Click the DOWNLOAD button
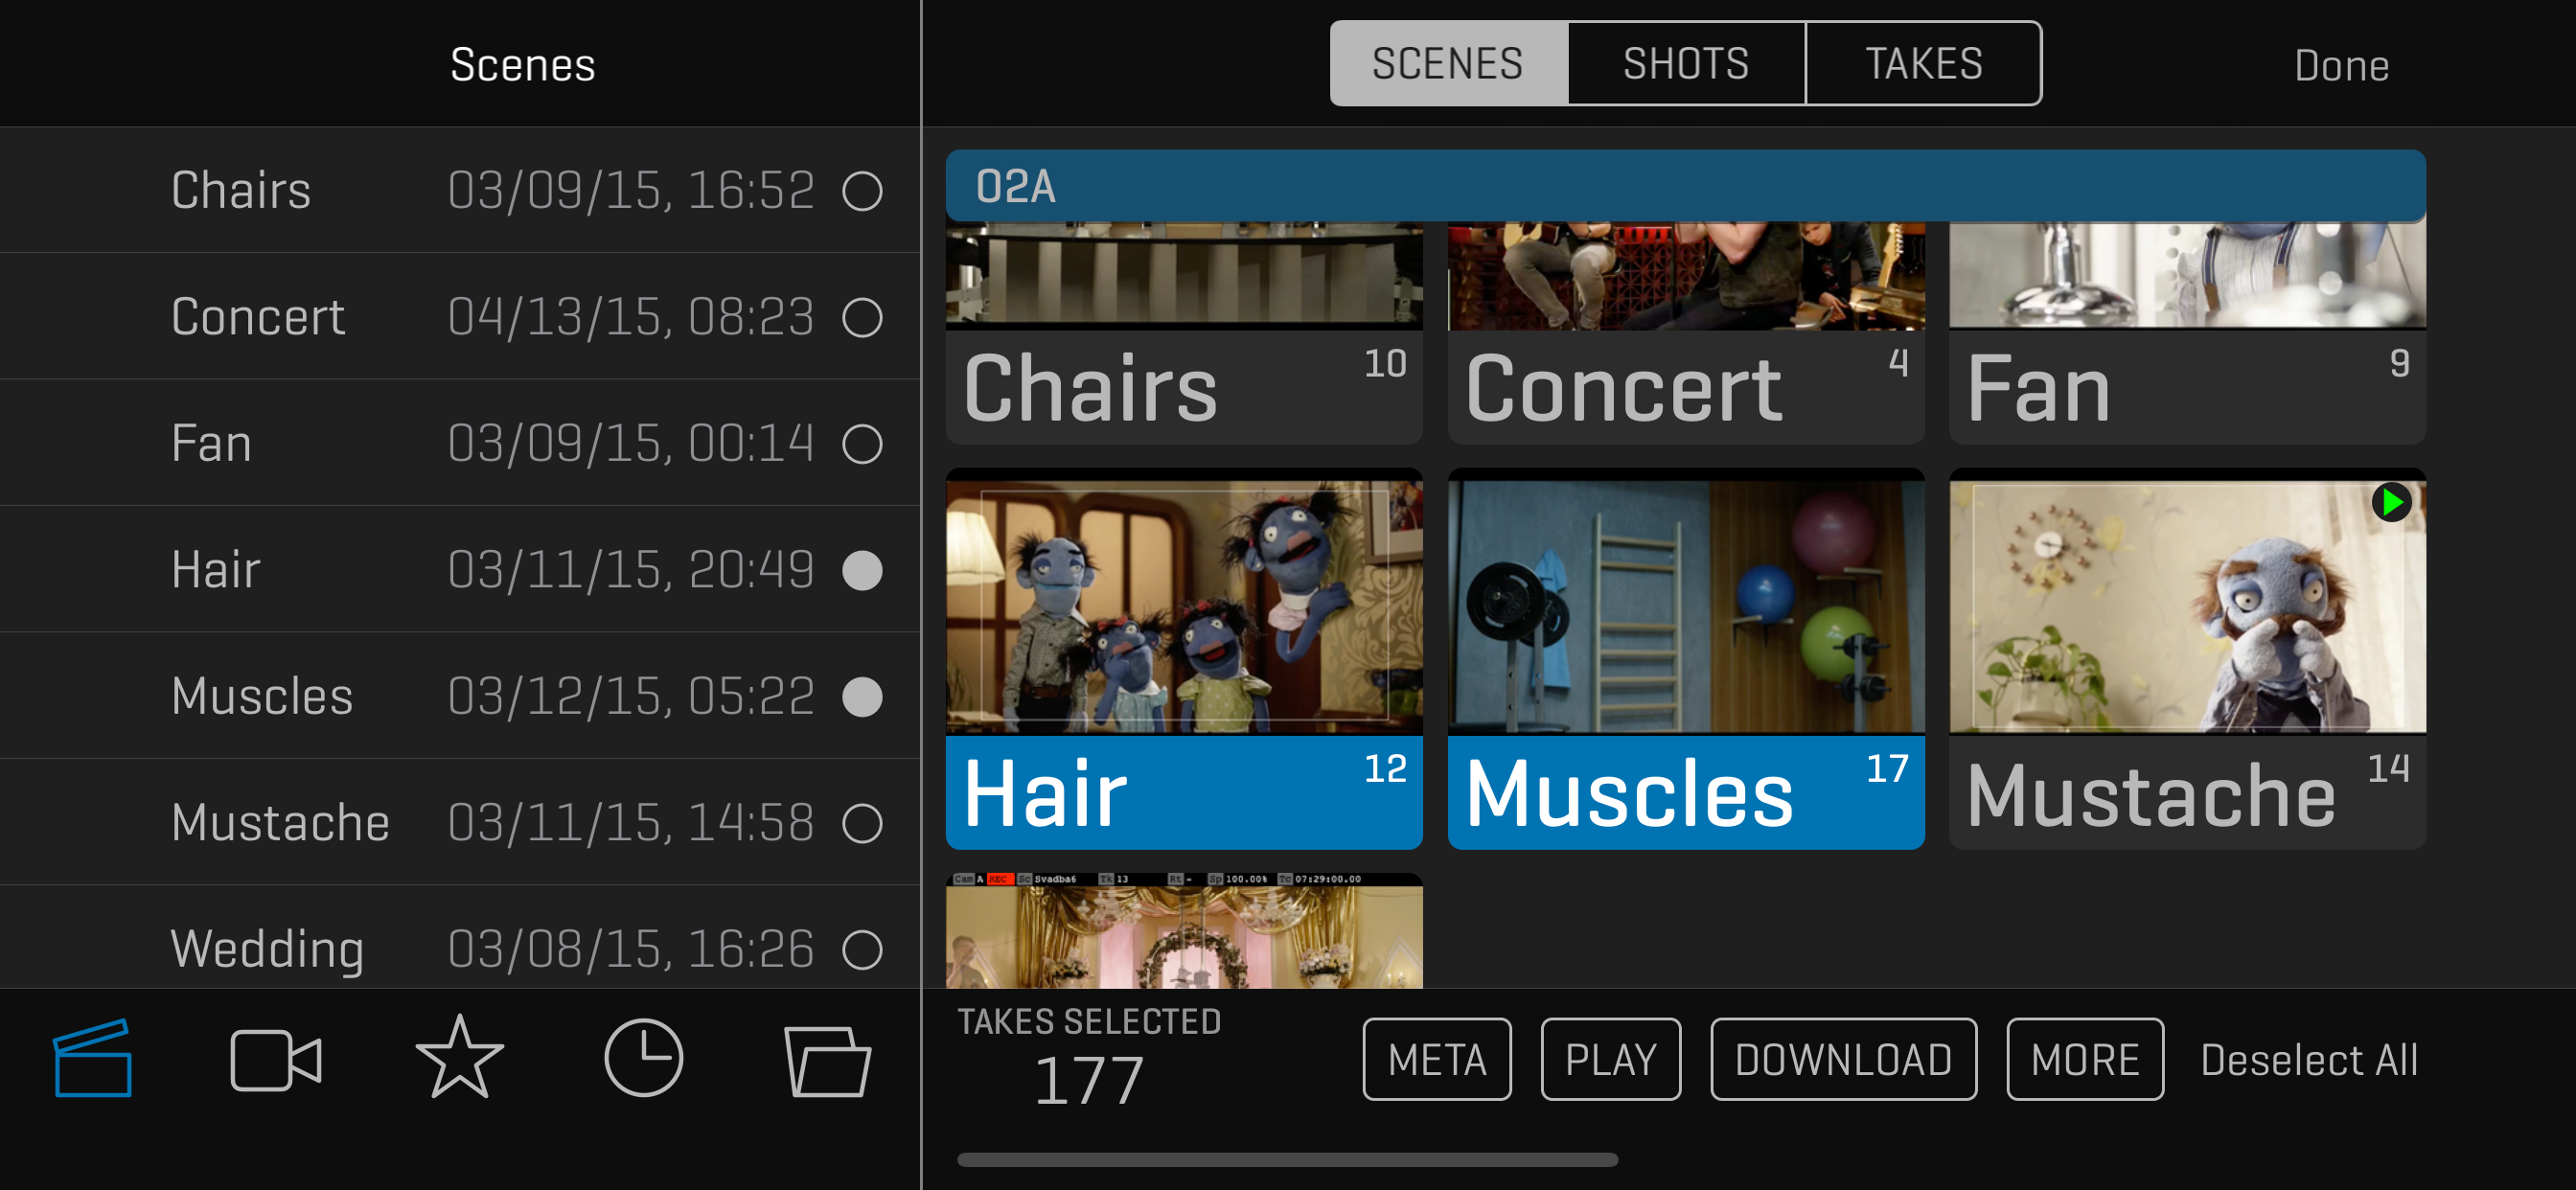 coord(1843,1060)
